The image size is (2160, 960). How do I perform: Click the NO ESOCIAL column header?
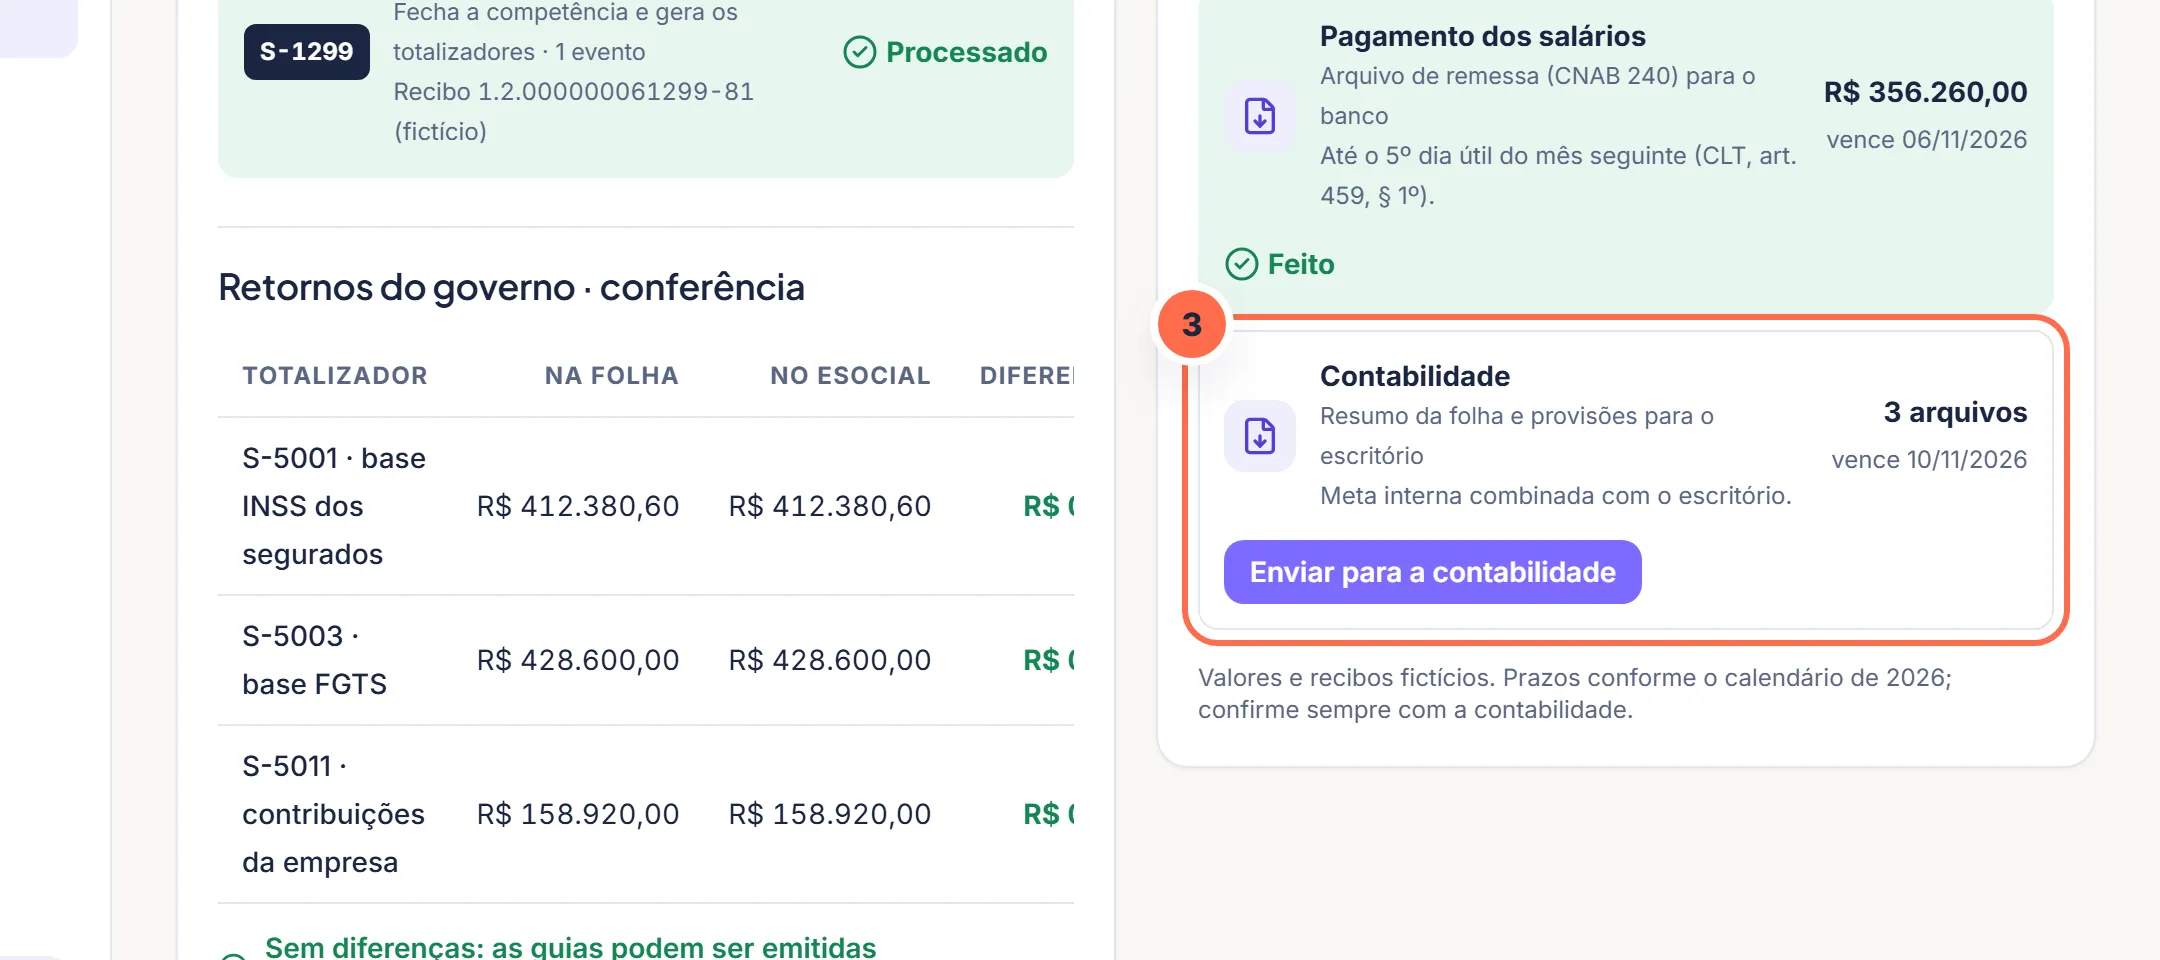[x=850, y=376]
